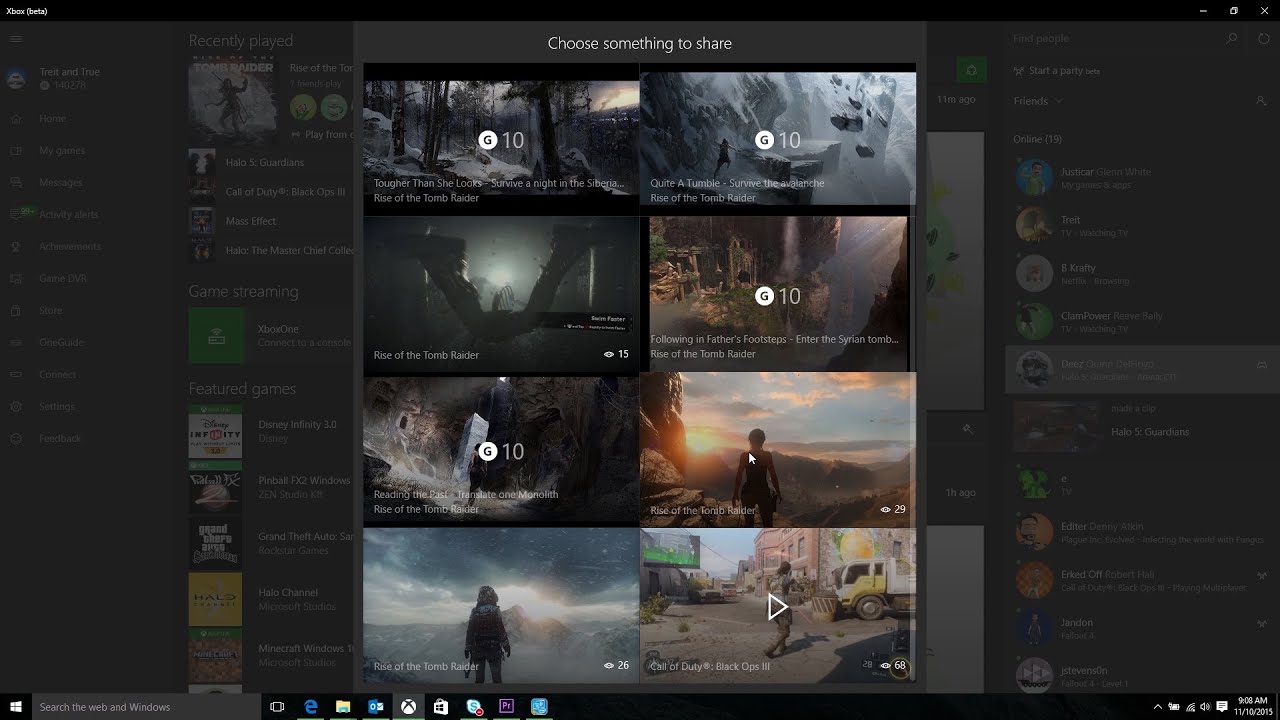Choose the Reading the Past achievement tile

[x=501, y=451]
